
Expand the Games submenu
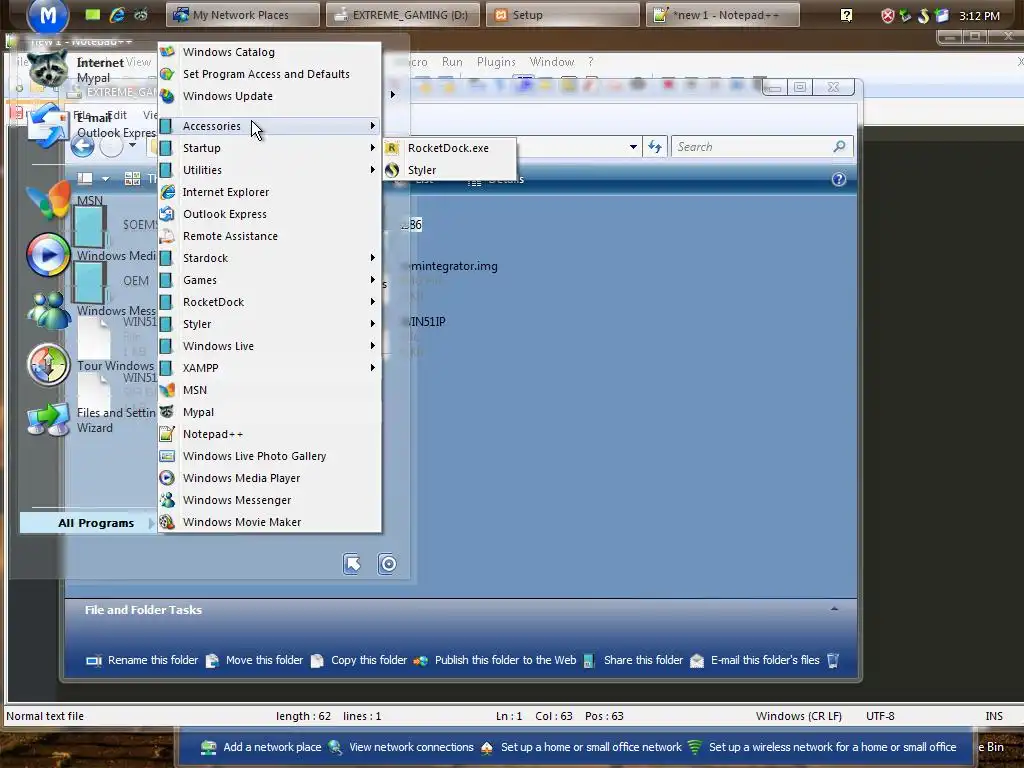(x=269, y=280)
